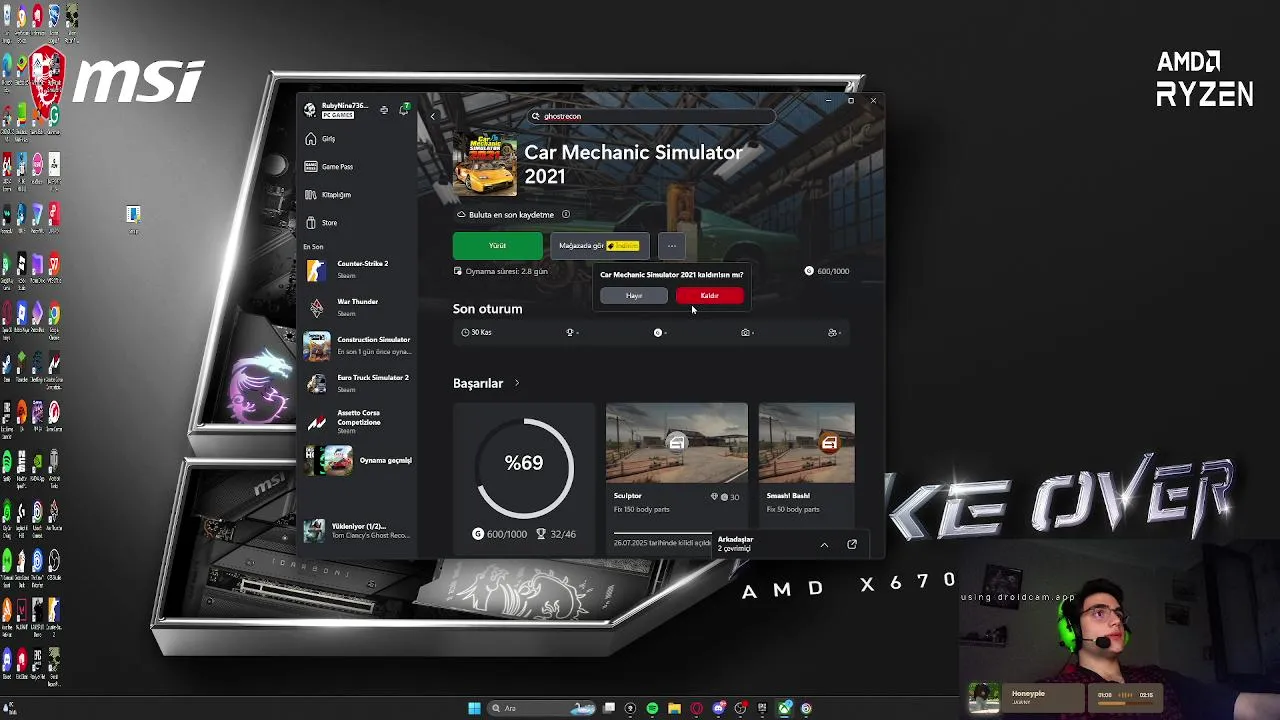Click the play time calendar icon

point(458,271)
